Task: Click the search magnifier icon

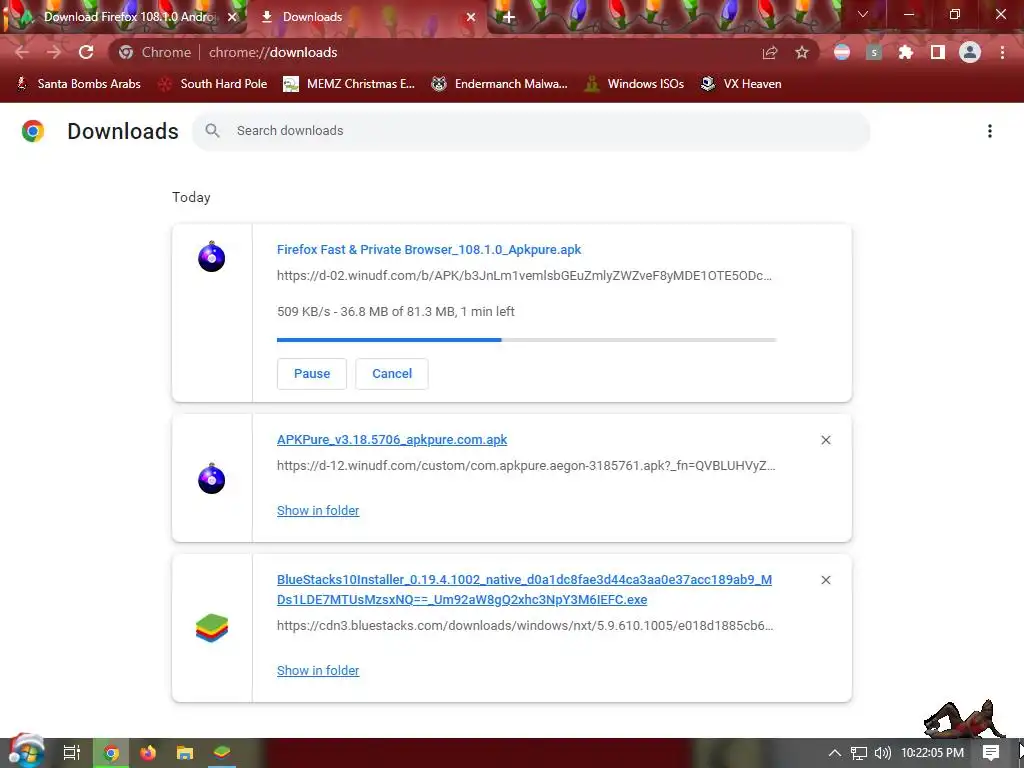Action: 212,131
